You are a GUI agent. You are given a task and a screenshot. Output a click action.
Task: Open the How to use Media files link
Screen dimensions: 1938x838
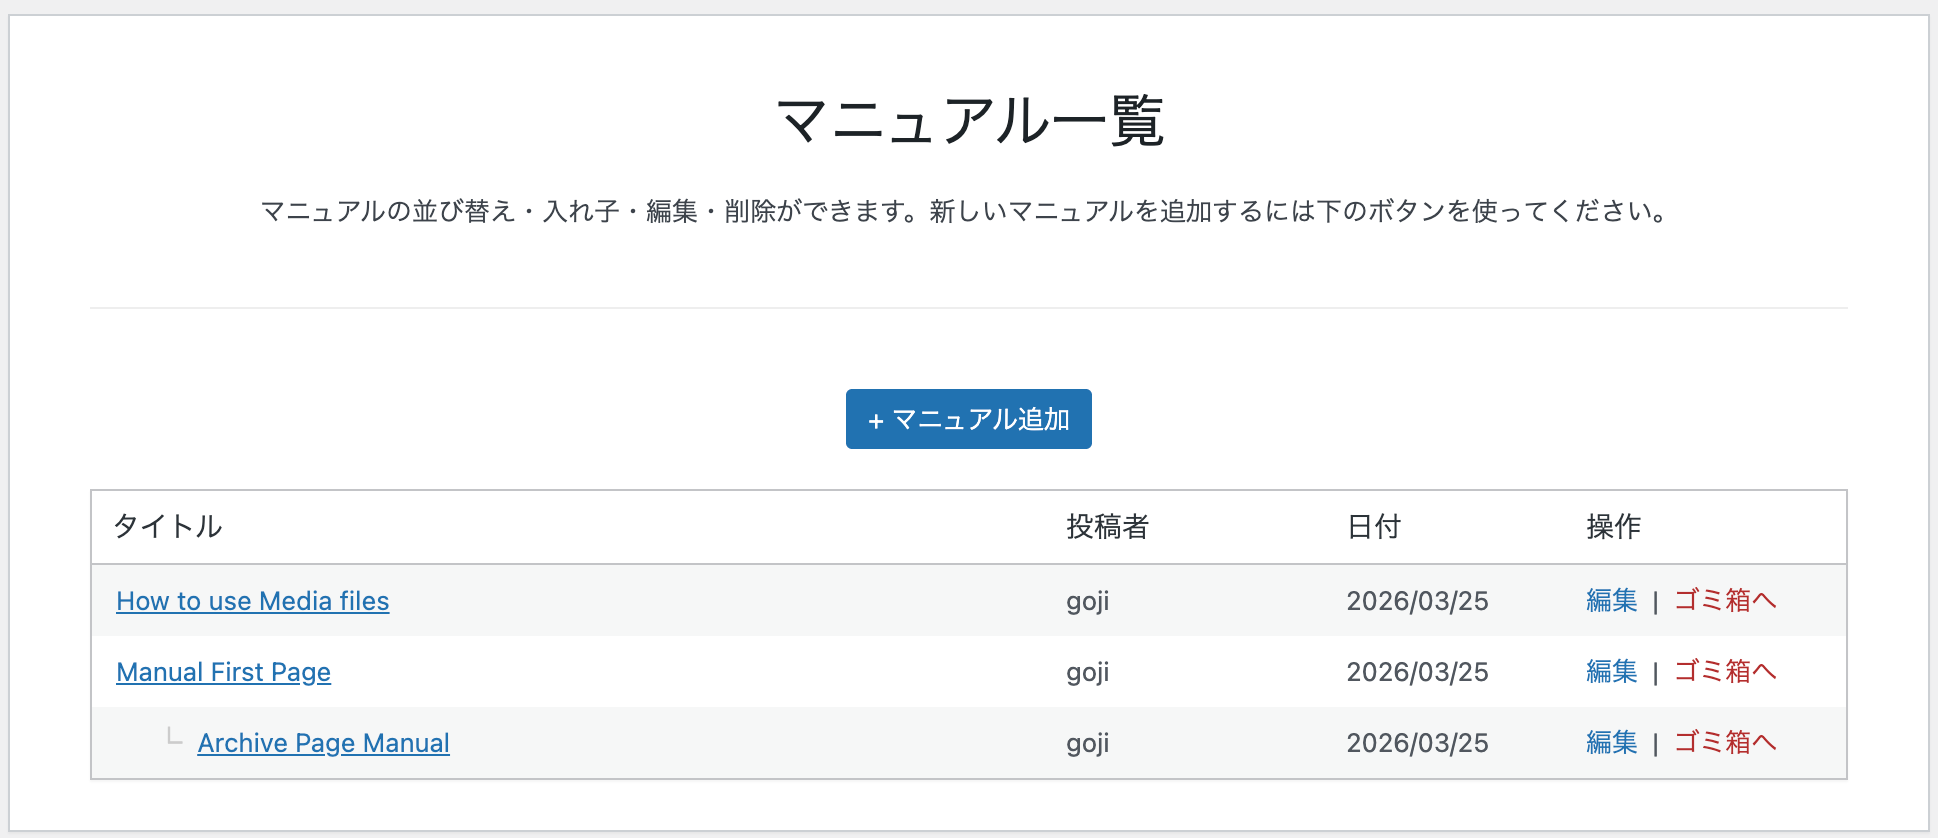[252, 601]
